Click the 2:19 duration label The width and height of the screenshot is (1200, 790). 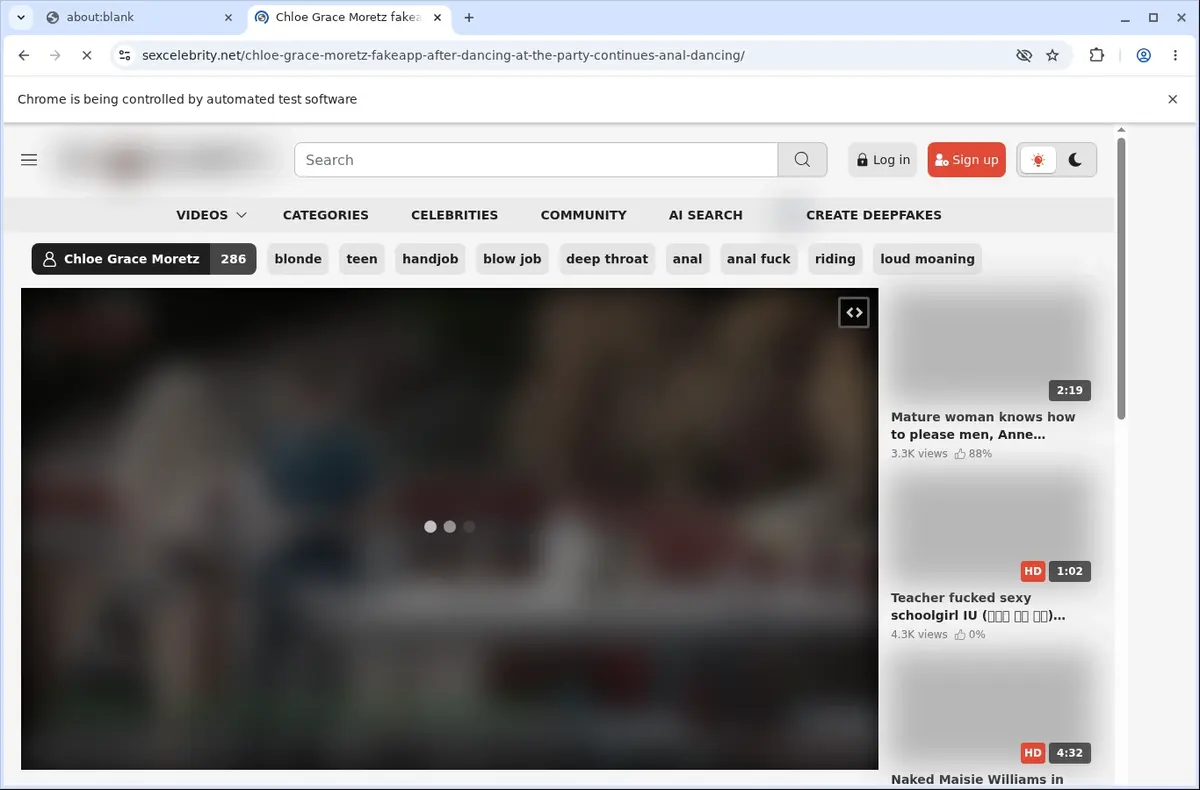point(1070,390)
